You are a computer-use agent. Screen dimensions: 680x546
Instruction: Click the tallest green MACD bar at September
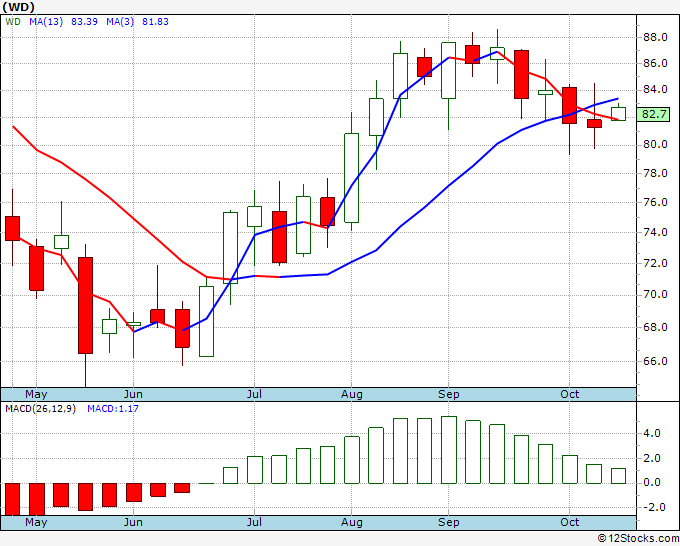tap(449, 450)
